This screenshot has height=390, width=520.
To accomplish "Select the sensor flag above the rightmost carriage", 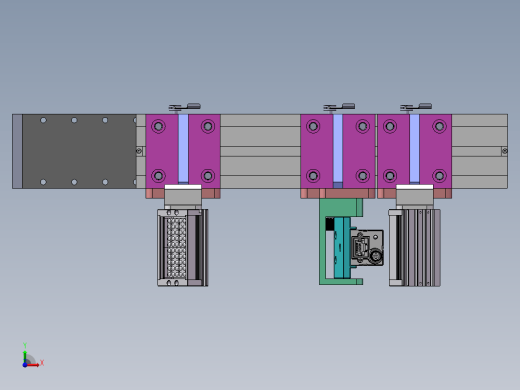I will coord(416,107).
